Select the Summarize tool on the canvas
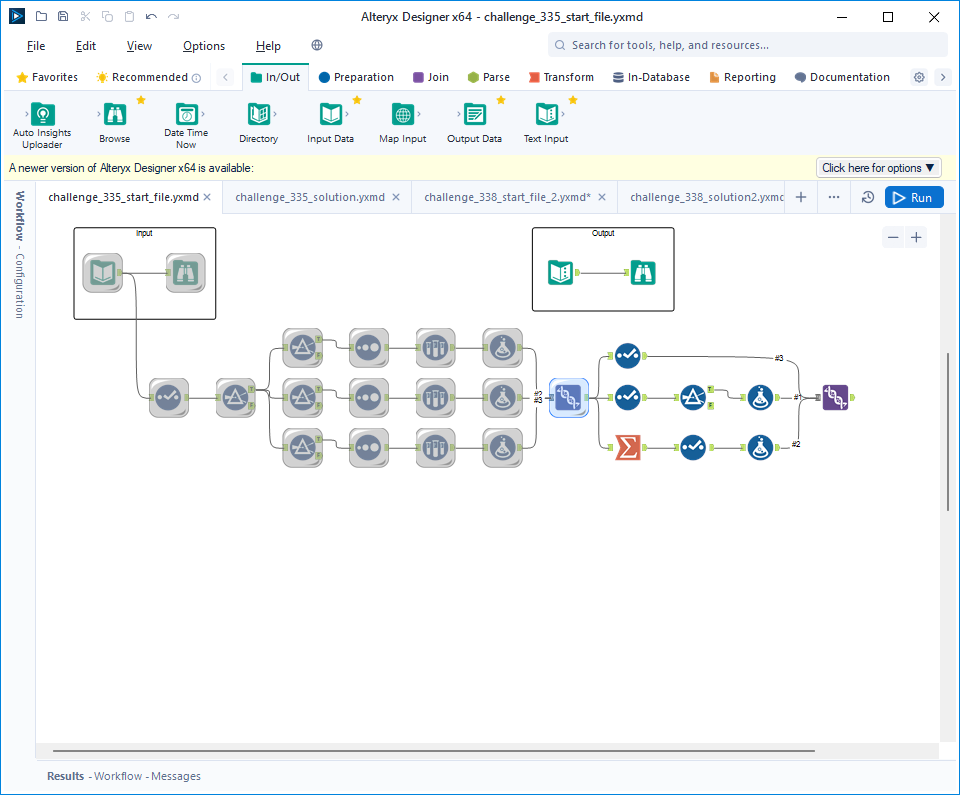 coord(627,447)
